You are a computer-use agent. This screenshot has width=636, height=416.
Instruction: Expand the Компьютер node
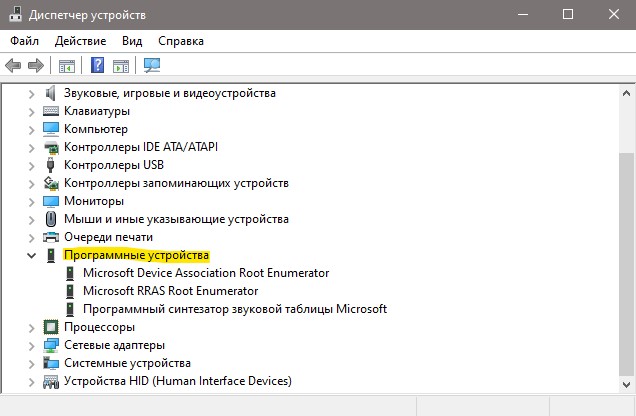(x=31, y=130)
